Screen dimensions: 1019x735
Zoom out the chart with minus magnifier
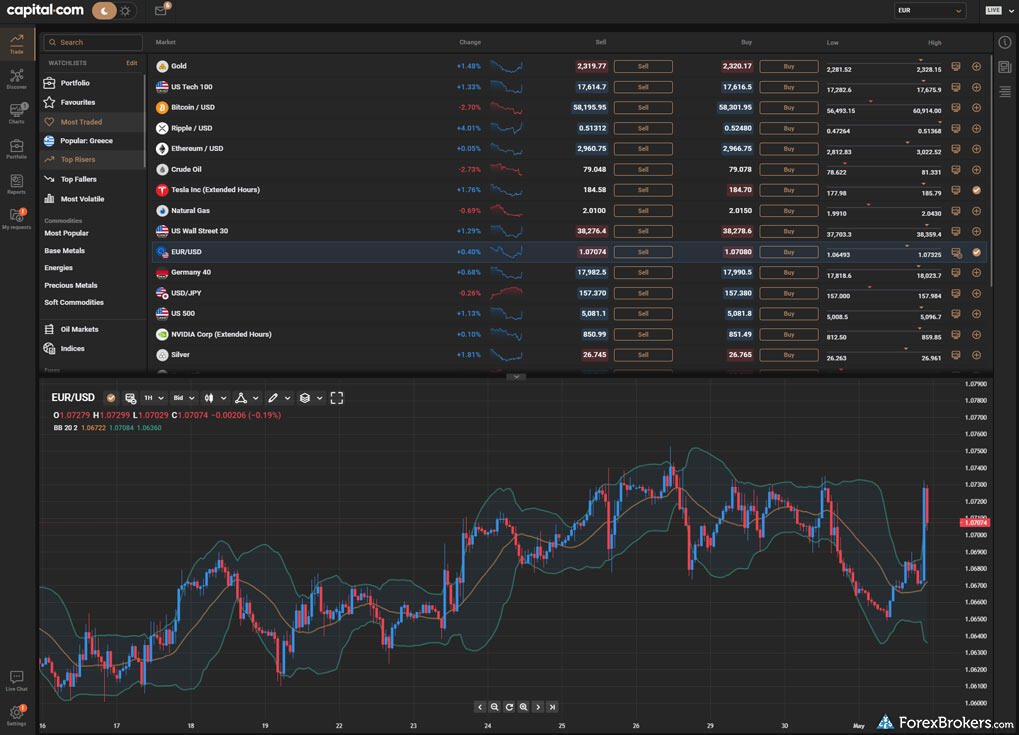coord(494,707)
